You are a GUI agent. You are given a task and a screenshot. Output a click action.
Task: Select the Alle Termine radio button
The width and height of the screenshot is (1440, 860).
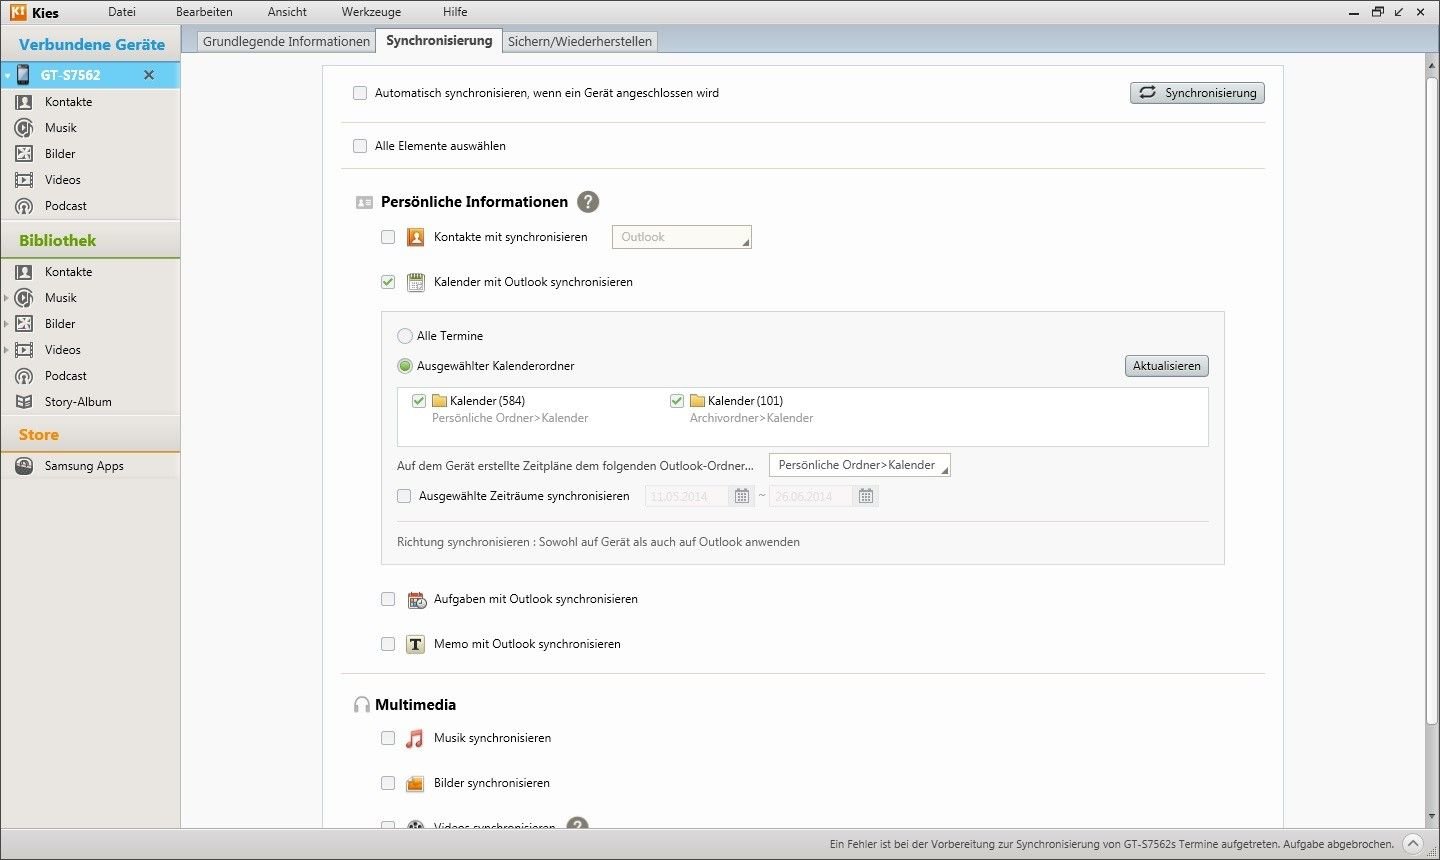(x=405, y=336)
